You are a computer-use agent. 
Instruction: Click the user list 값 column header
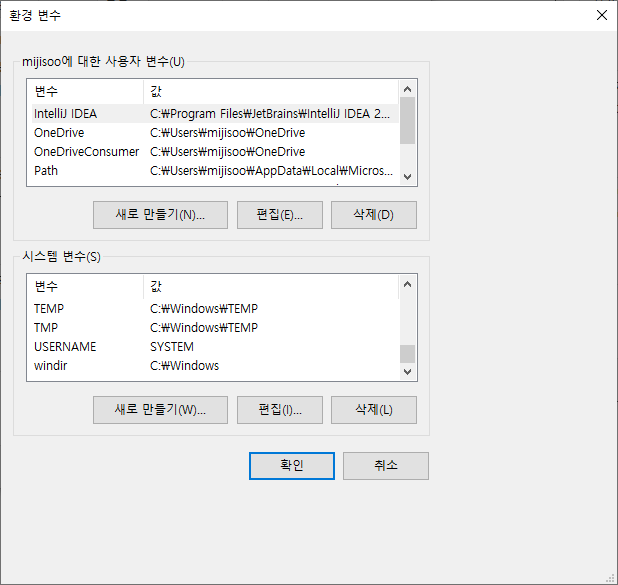pos(271,91)
